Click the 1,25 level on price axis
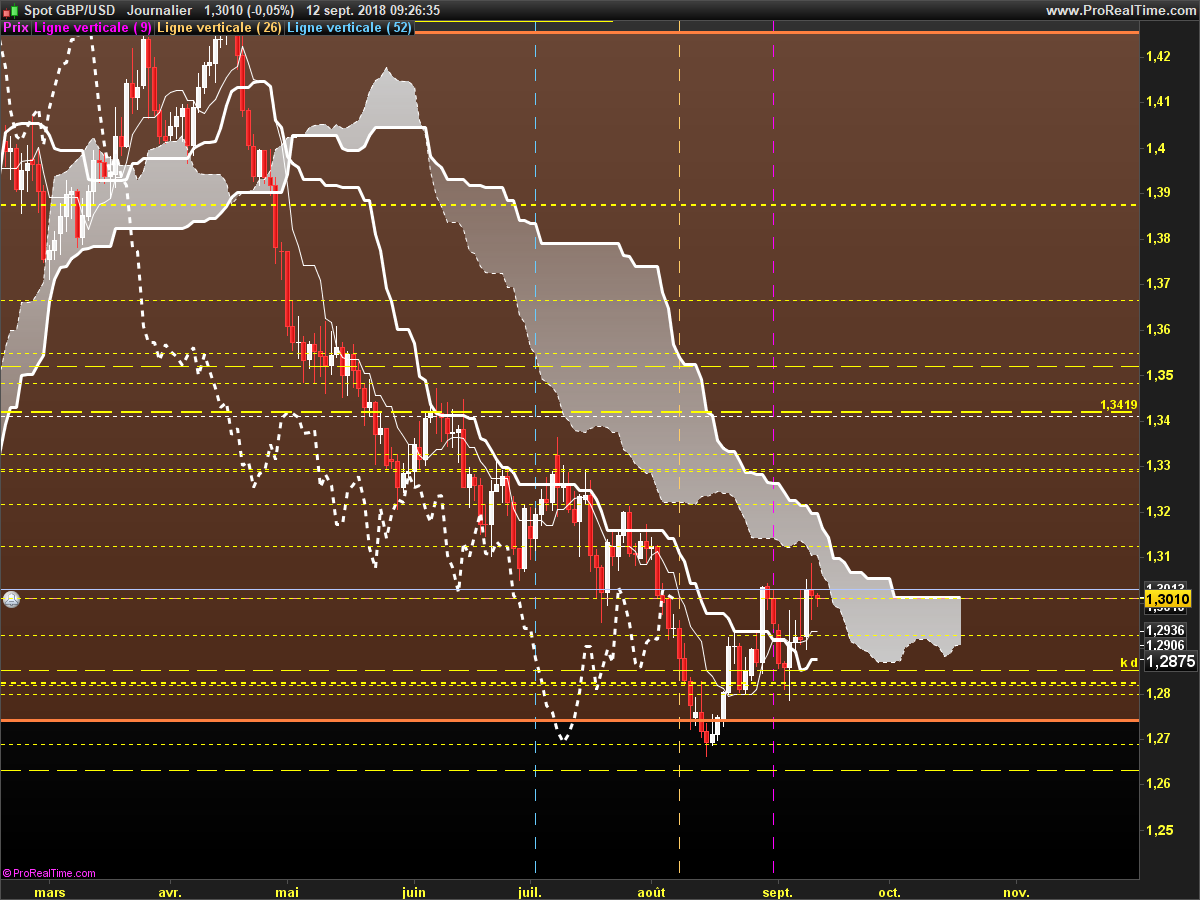Screen dimensions: 1200x900 coord(1158,830)
